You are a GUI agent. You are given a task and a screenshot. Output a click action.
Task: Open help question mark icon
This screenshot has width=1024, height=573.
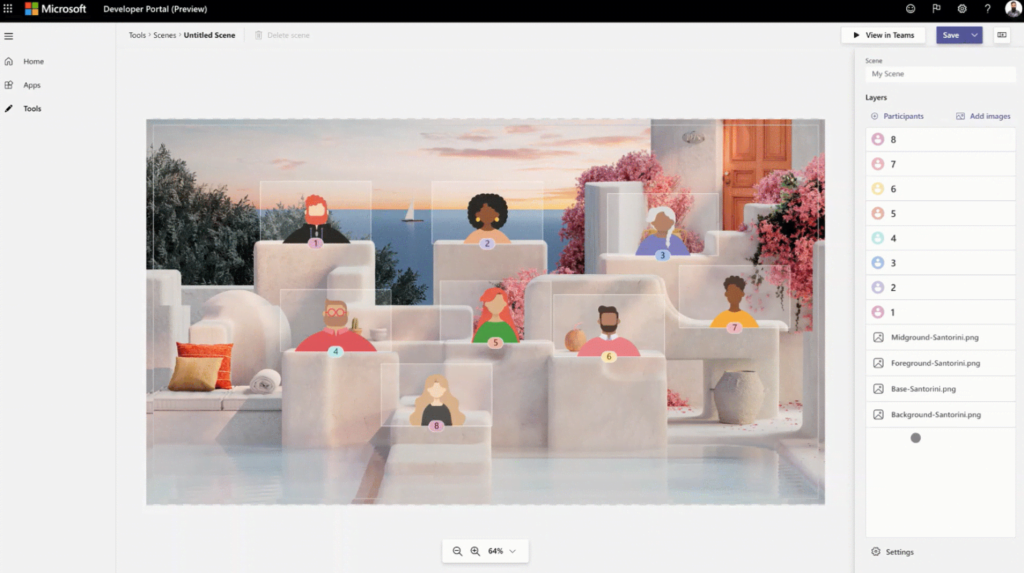[x=987, y=9]
